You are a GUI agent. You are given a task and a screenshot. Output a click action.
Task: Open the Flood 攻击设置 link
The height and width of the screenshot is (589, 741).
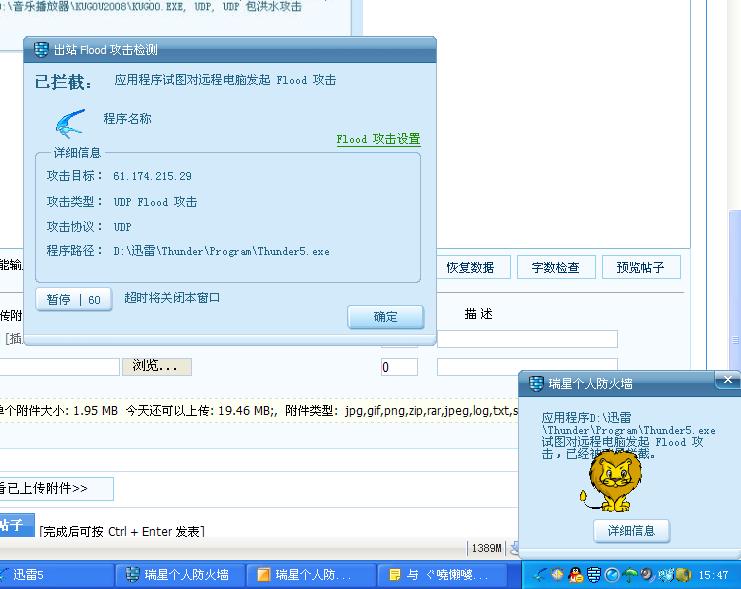click(378, 139)
